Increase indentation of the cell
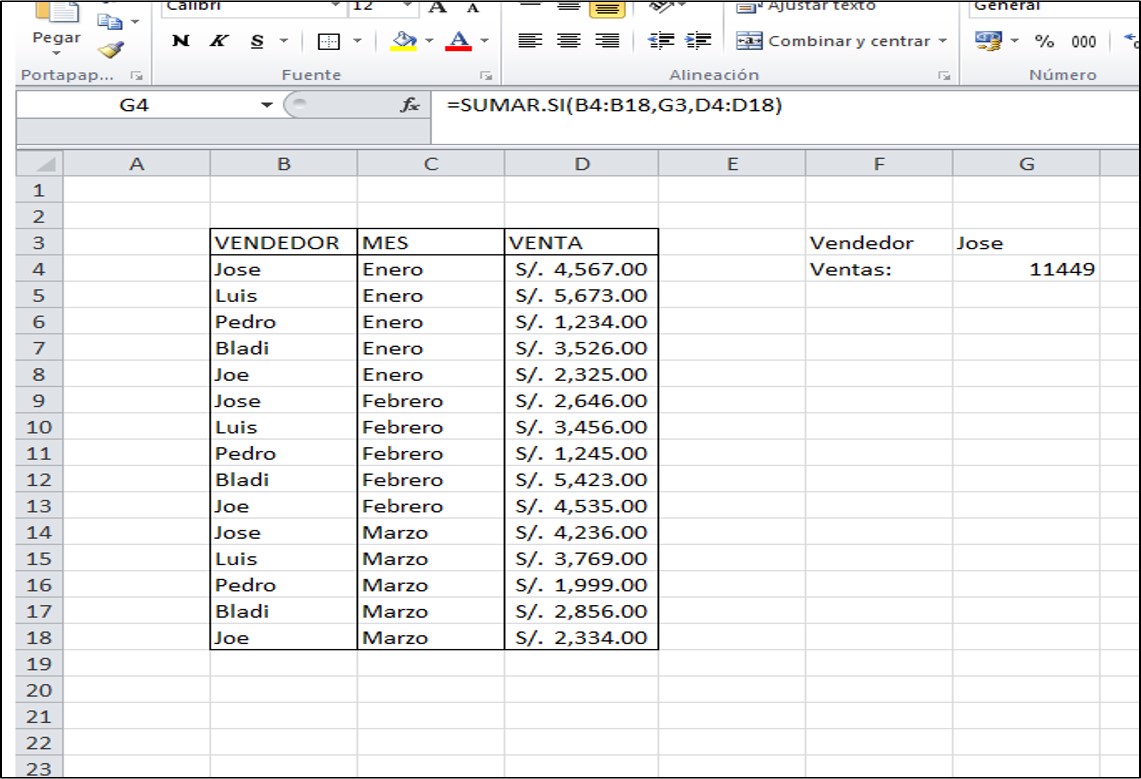The height and width of the screenshot is (779, 1141). click(700, 40)
